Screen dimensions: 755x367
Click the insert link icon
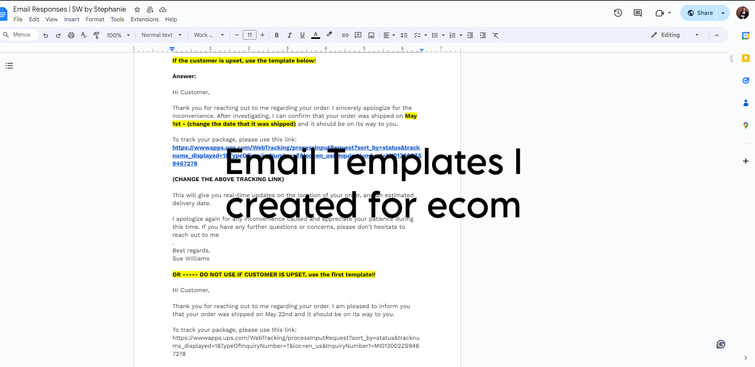(345, 35)
